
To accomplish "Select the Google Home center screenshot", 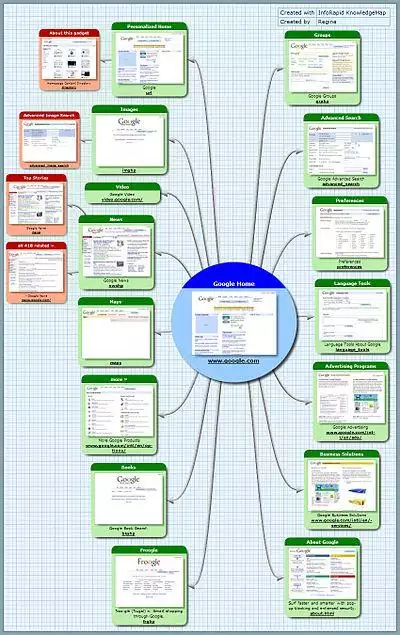I will [x=234, y=323].
